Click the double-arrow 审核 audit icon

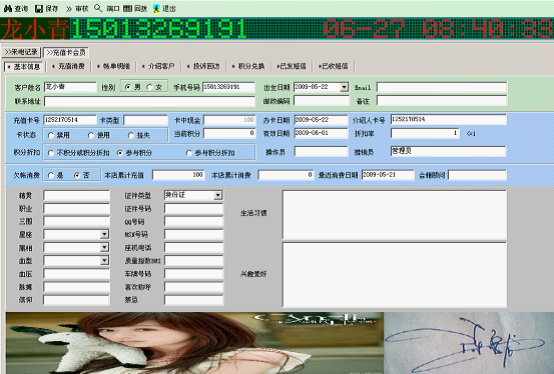click(x=69, y=9)
